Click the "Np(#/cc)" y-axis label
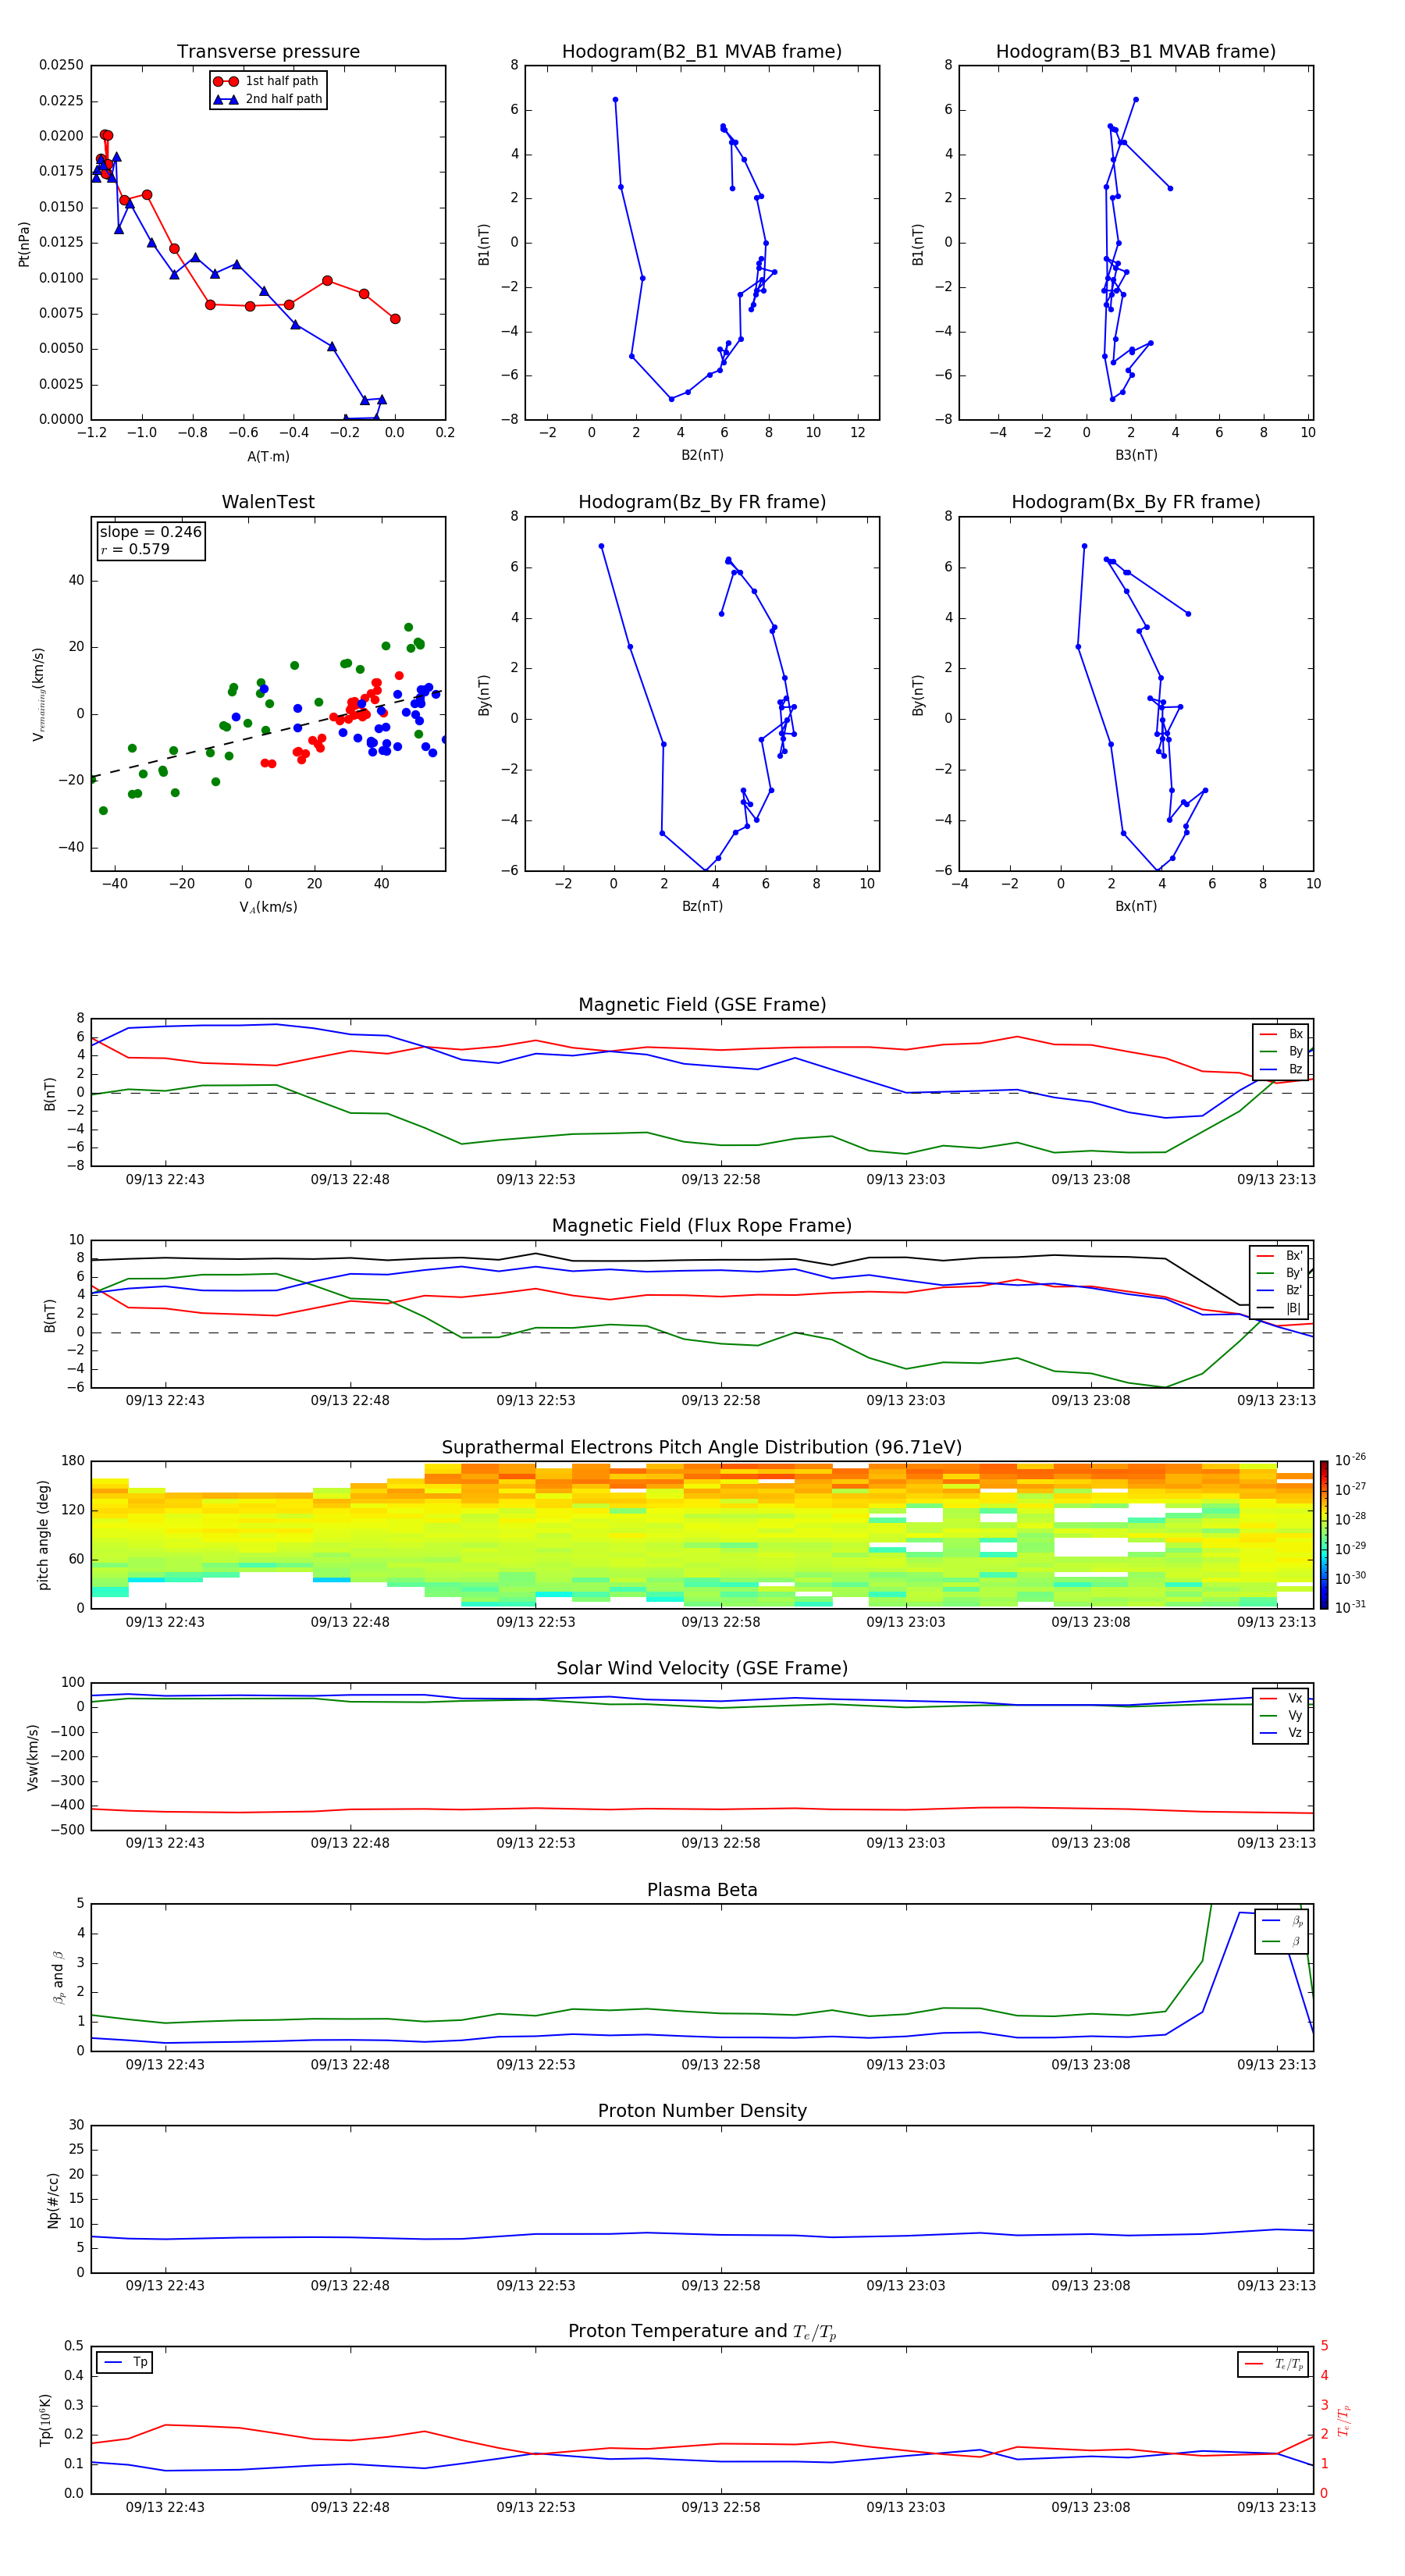 53,2199
